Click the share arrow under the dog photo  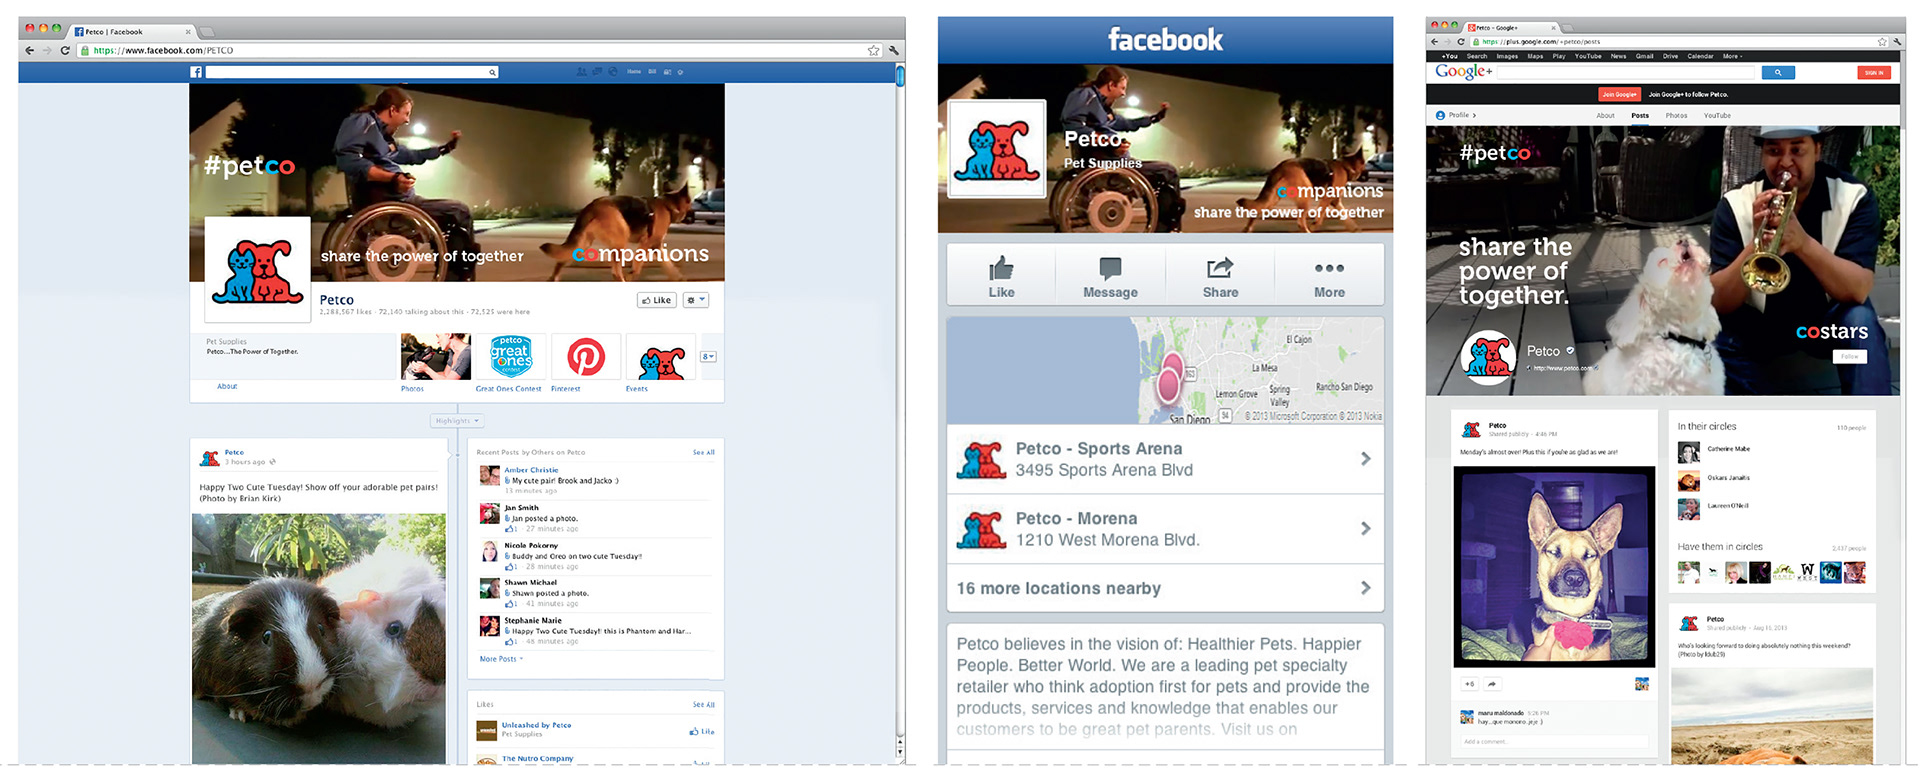1491,684
